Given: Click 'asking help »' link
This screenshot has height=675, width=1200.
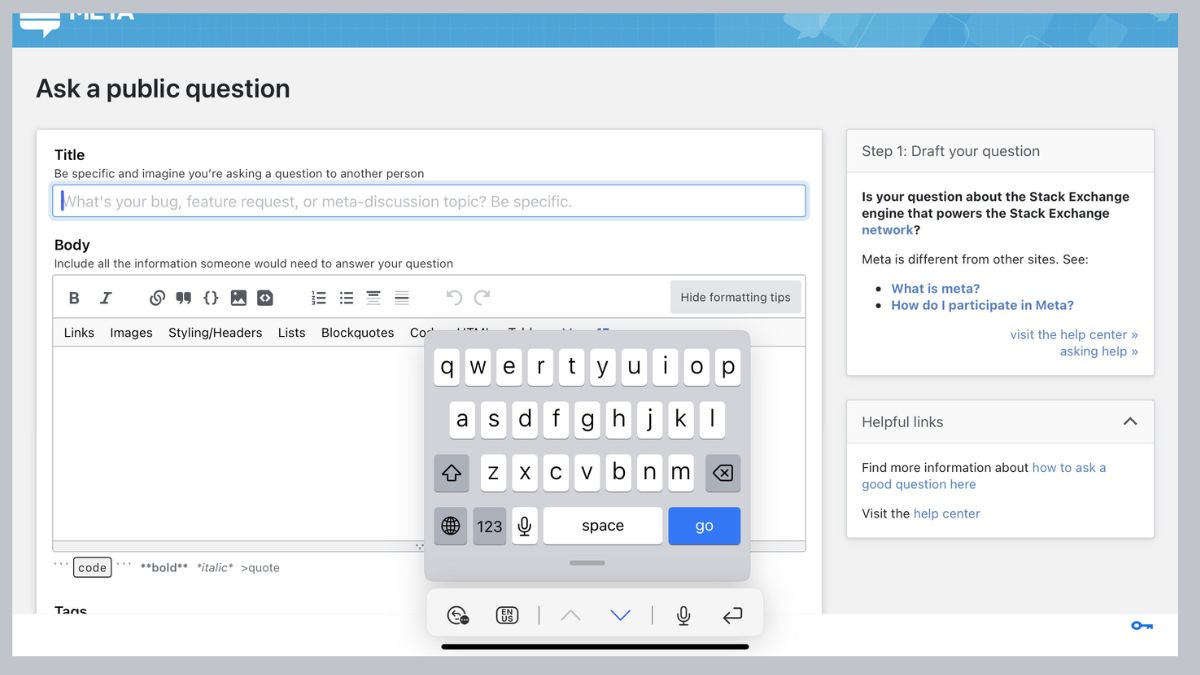Looking at the screenshot, I should (x=1099, y=352).
